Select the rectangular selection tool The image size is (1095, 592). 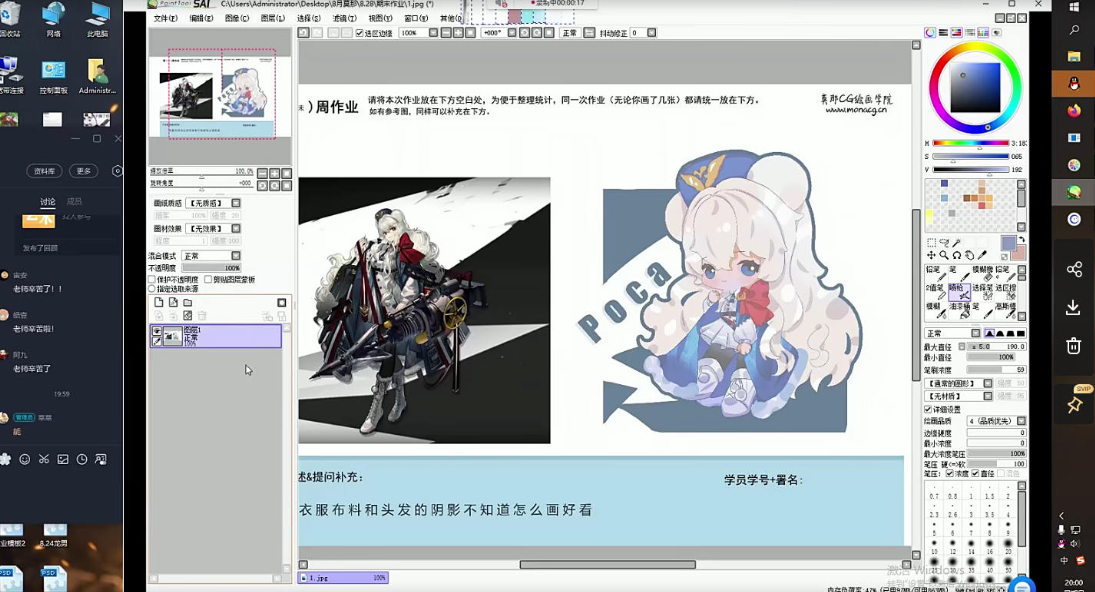click(x=932, y=242)
